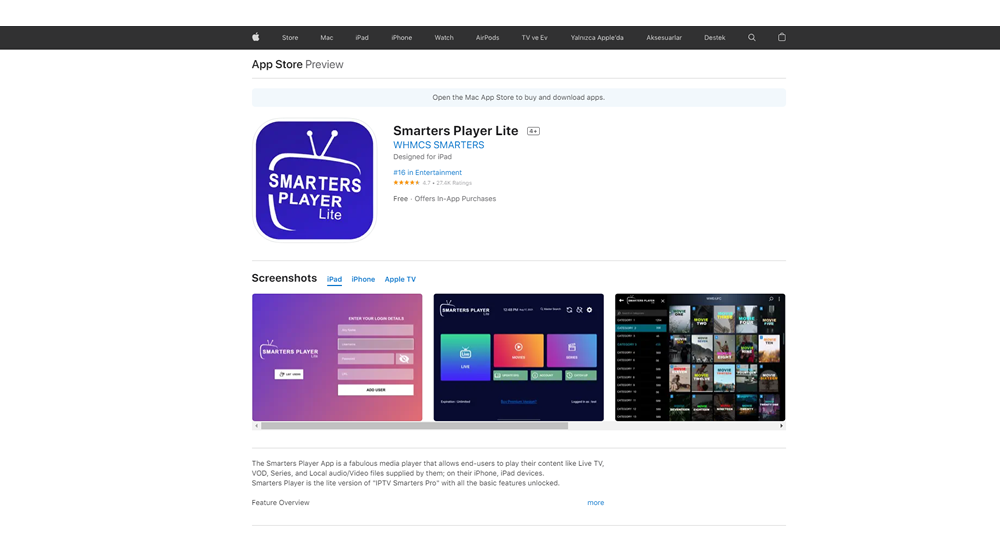Click the Feature Overview text
The image size is (1000, 560).
tap(281, 503)
